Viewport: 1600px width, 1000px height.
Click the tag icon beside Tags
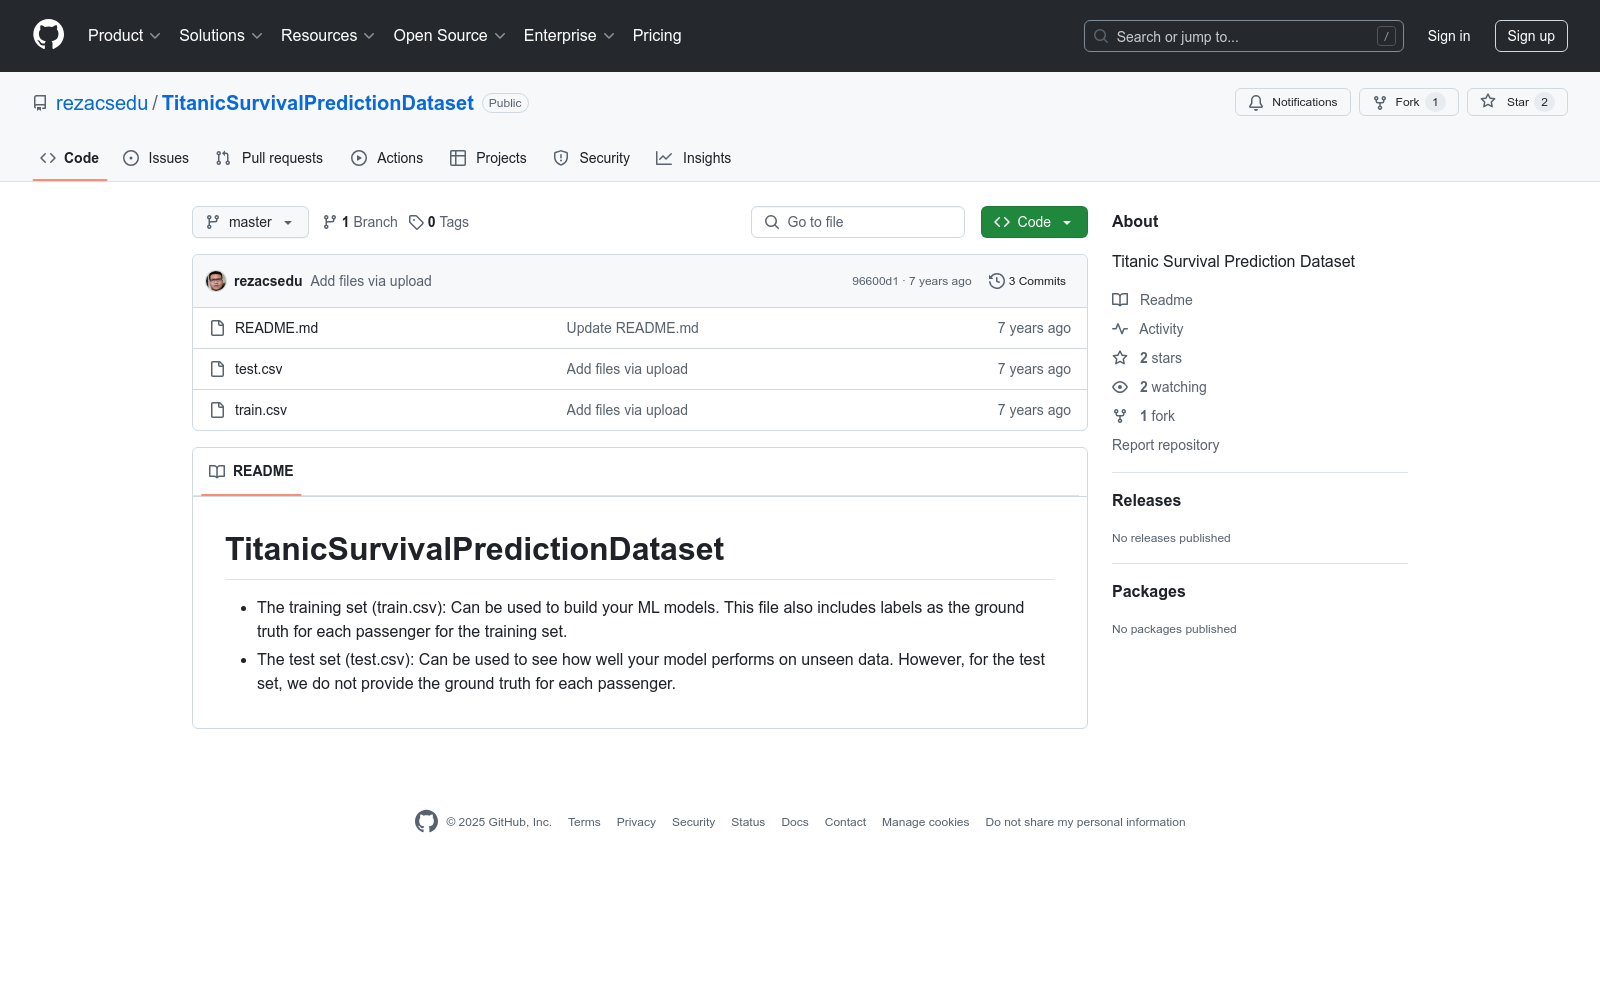[x=416, y=222]
